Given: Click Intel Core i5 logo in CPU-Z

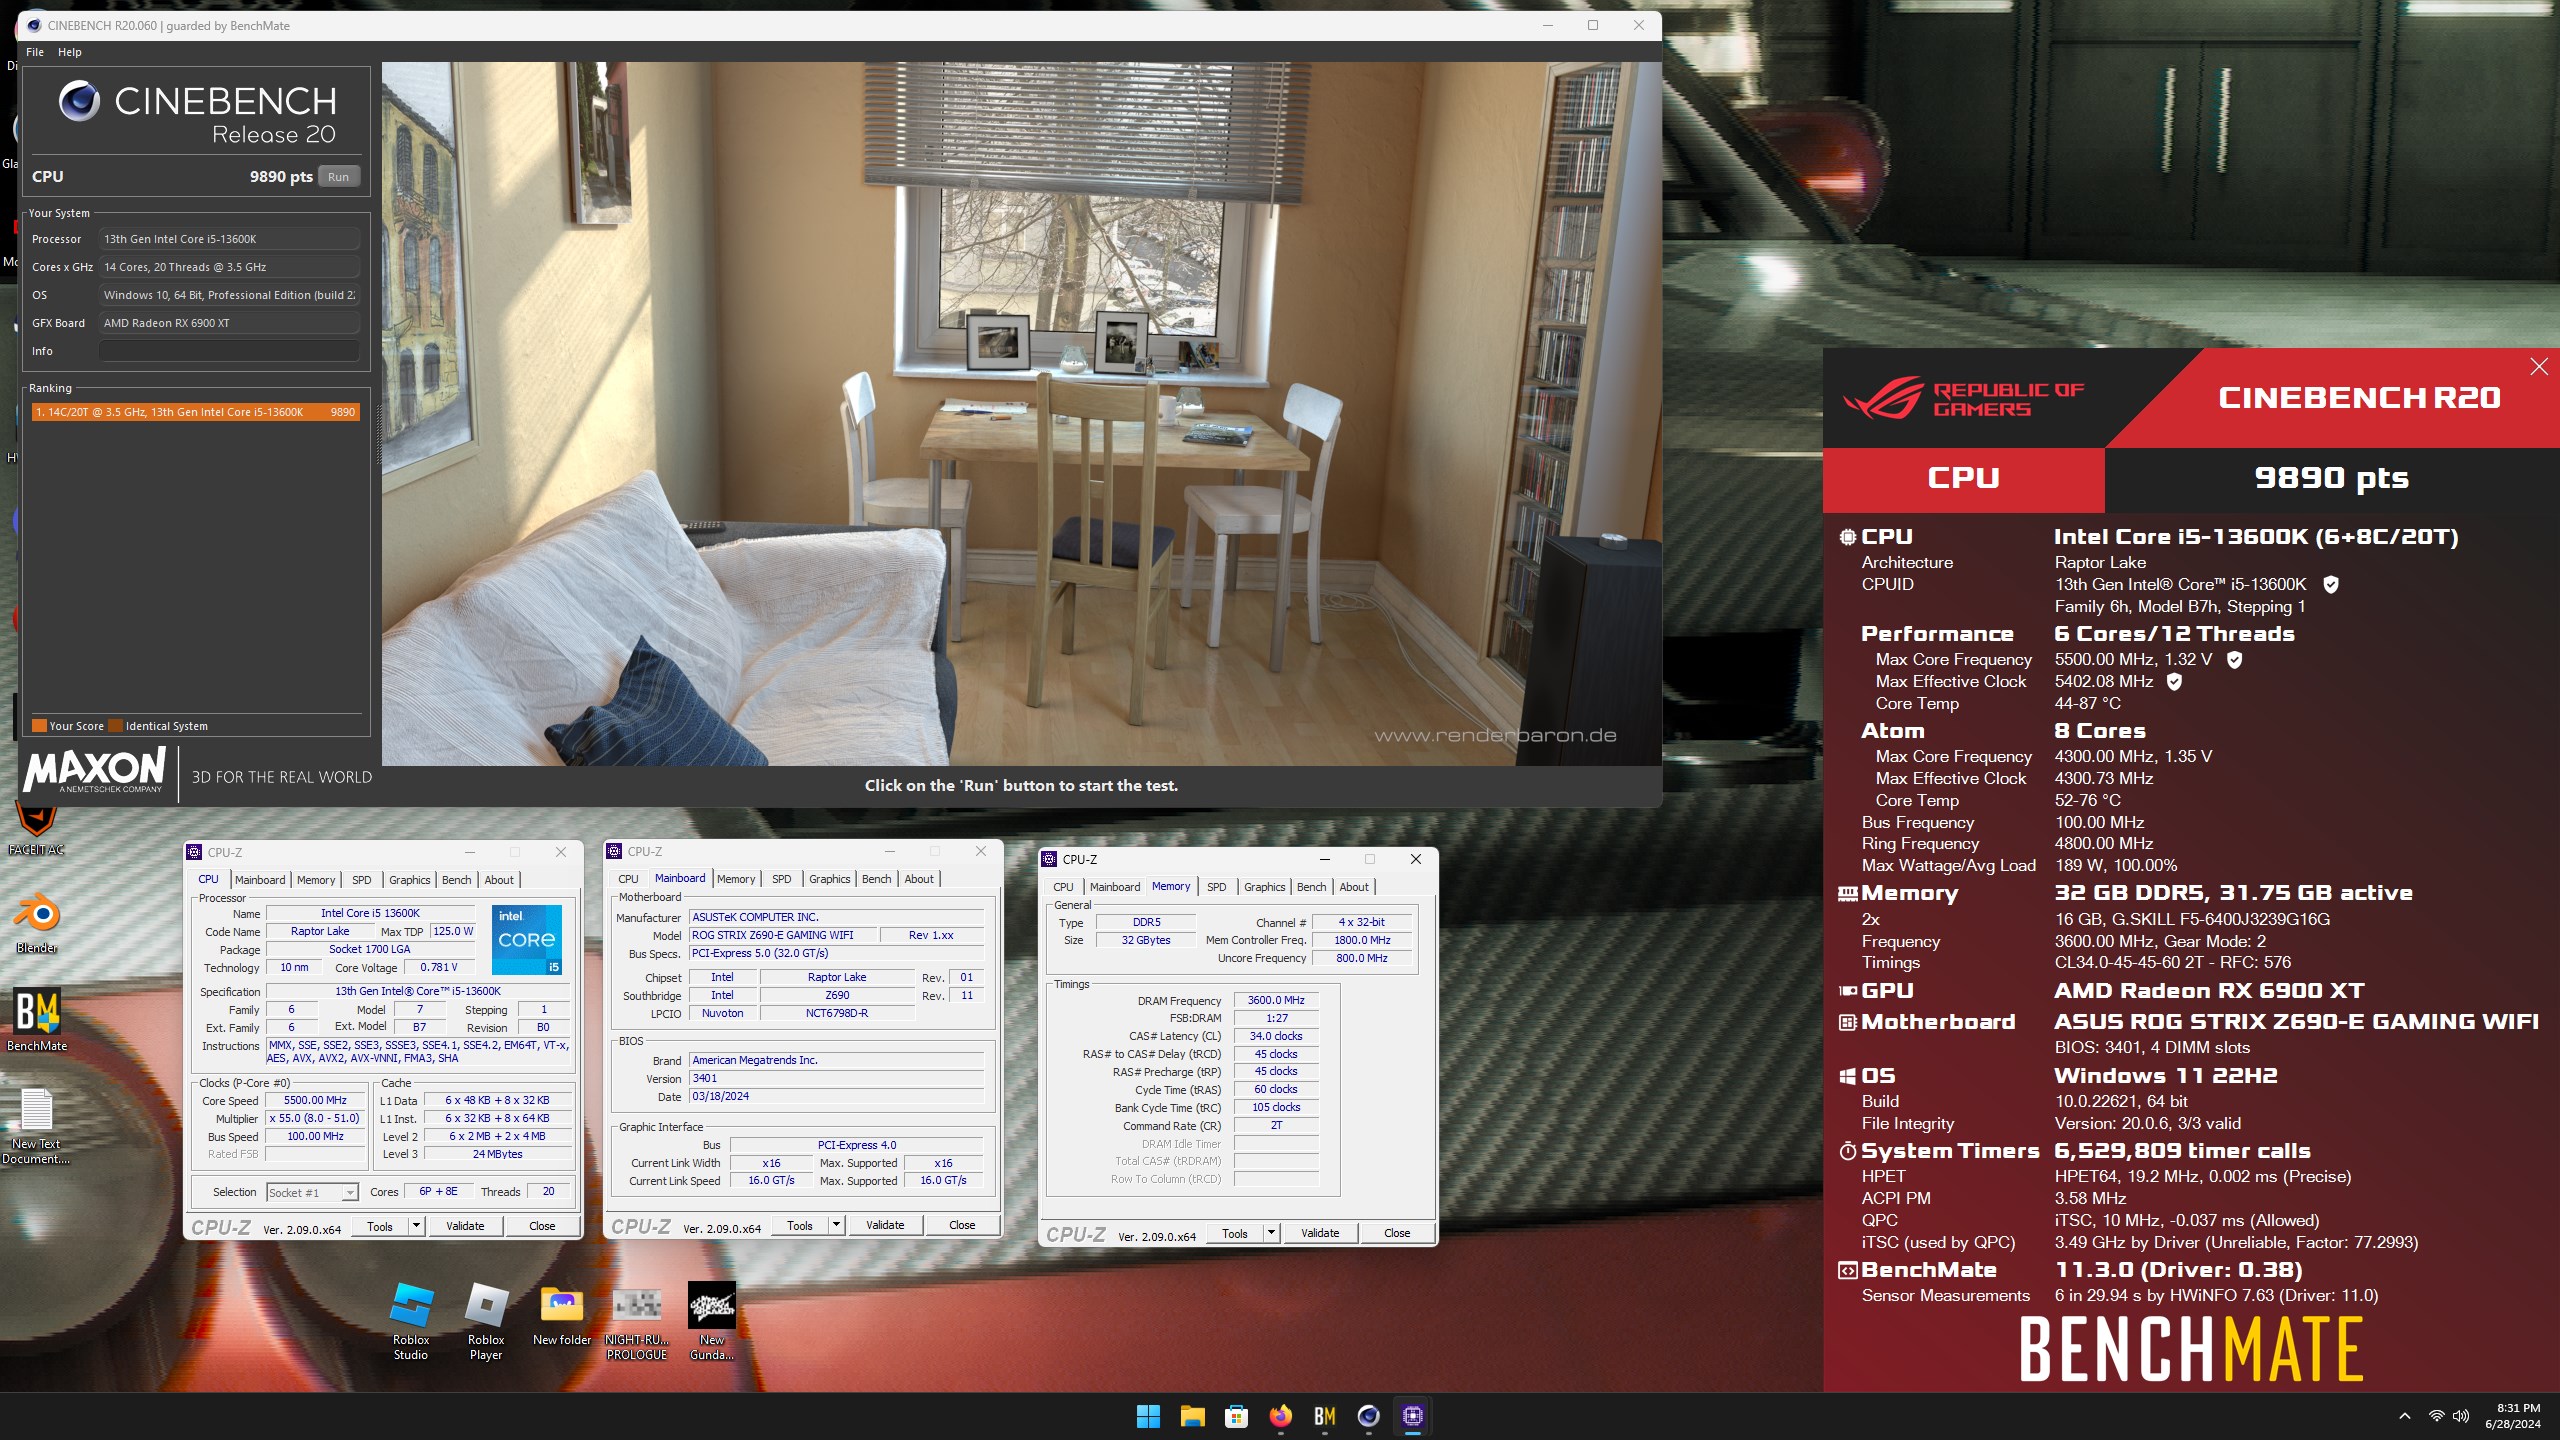Looking at the screenshot, I should 527,940.
